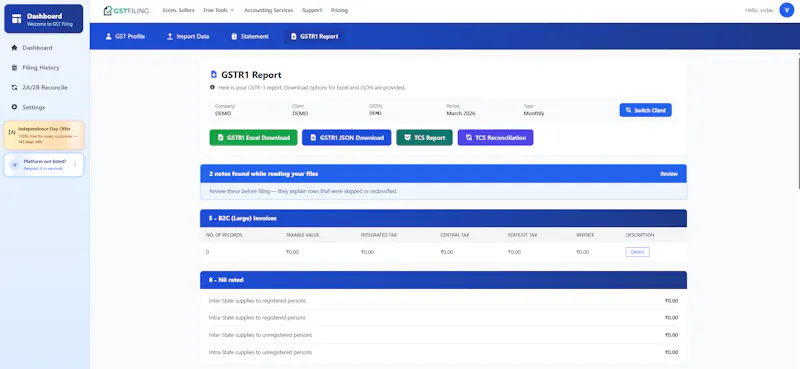Click the GSTFILING logo
The width and height of the screenshot is (800, 369).
(126, 10)
